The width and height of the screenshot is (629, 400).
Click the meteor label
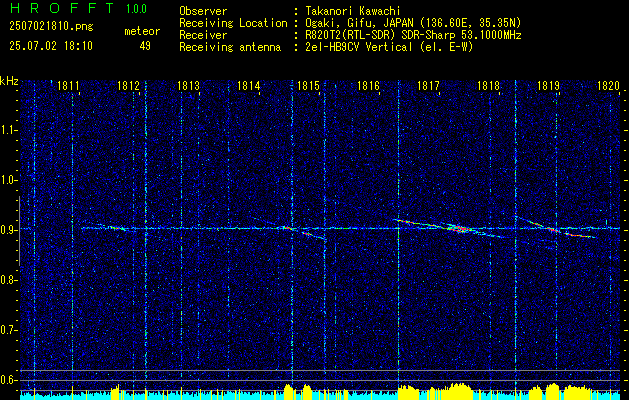142,31
